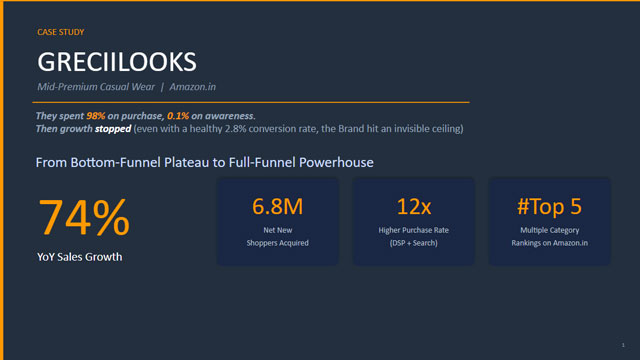Select the orange 98% figure
This screenshot has height=360, width=640.
tap(96, 116)
